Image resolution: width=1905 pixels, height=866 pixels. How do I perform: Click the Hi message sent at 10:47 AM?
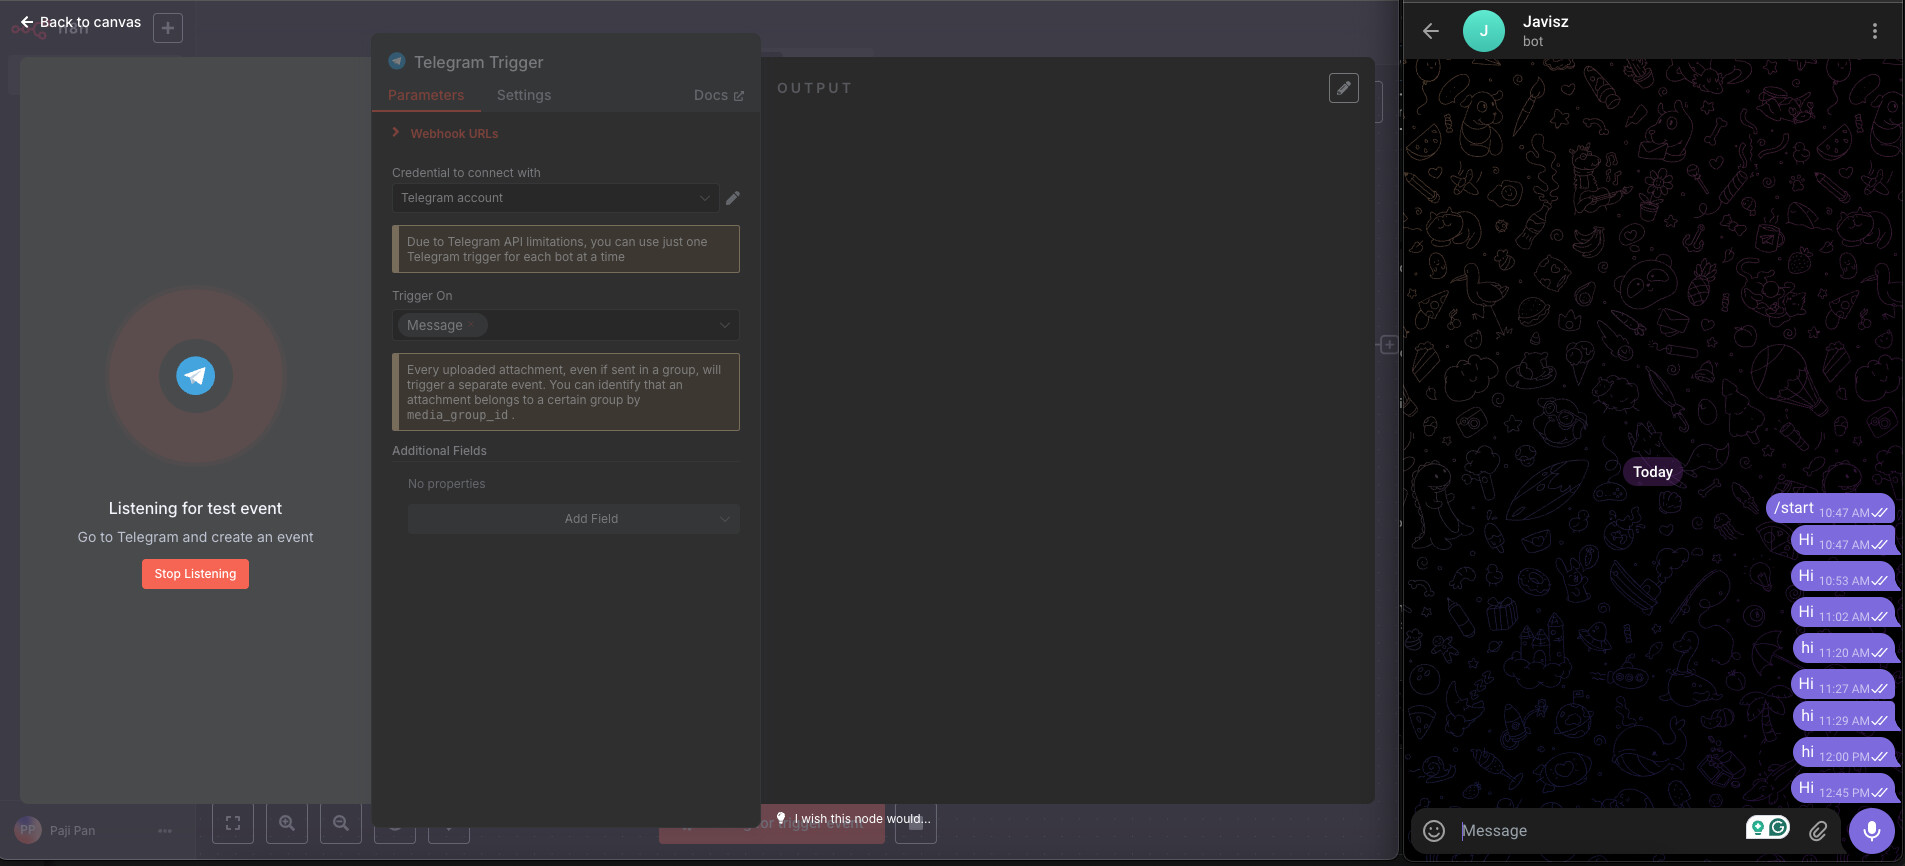tap(1842, 540)
